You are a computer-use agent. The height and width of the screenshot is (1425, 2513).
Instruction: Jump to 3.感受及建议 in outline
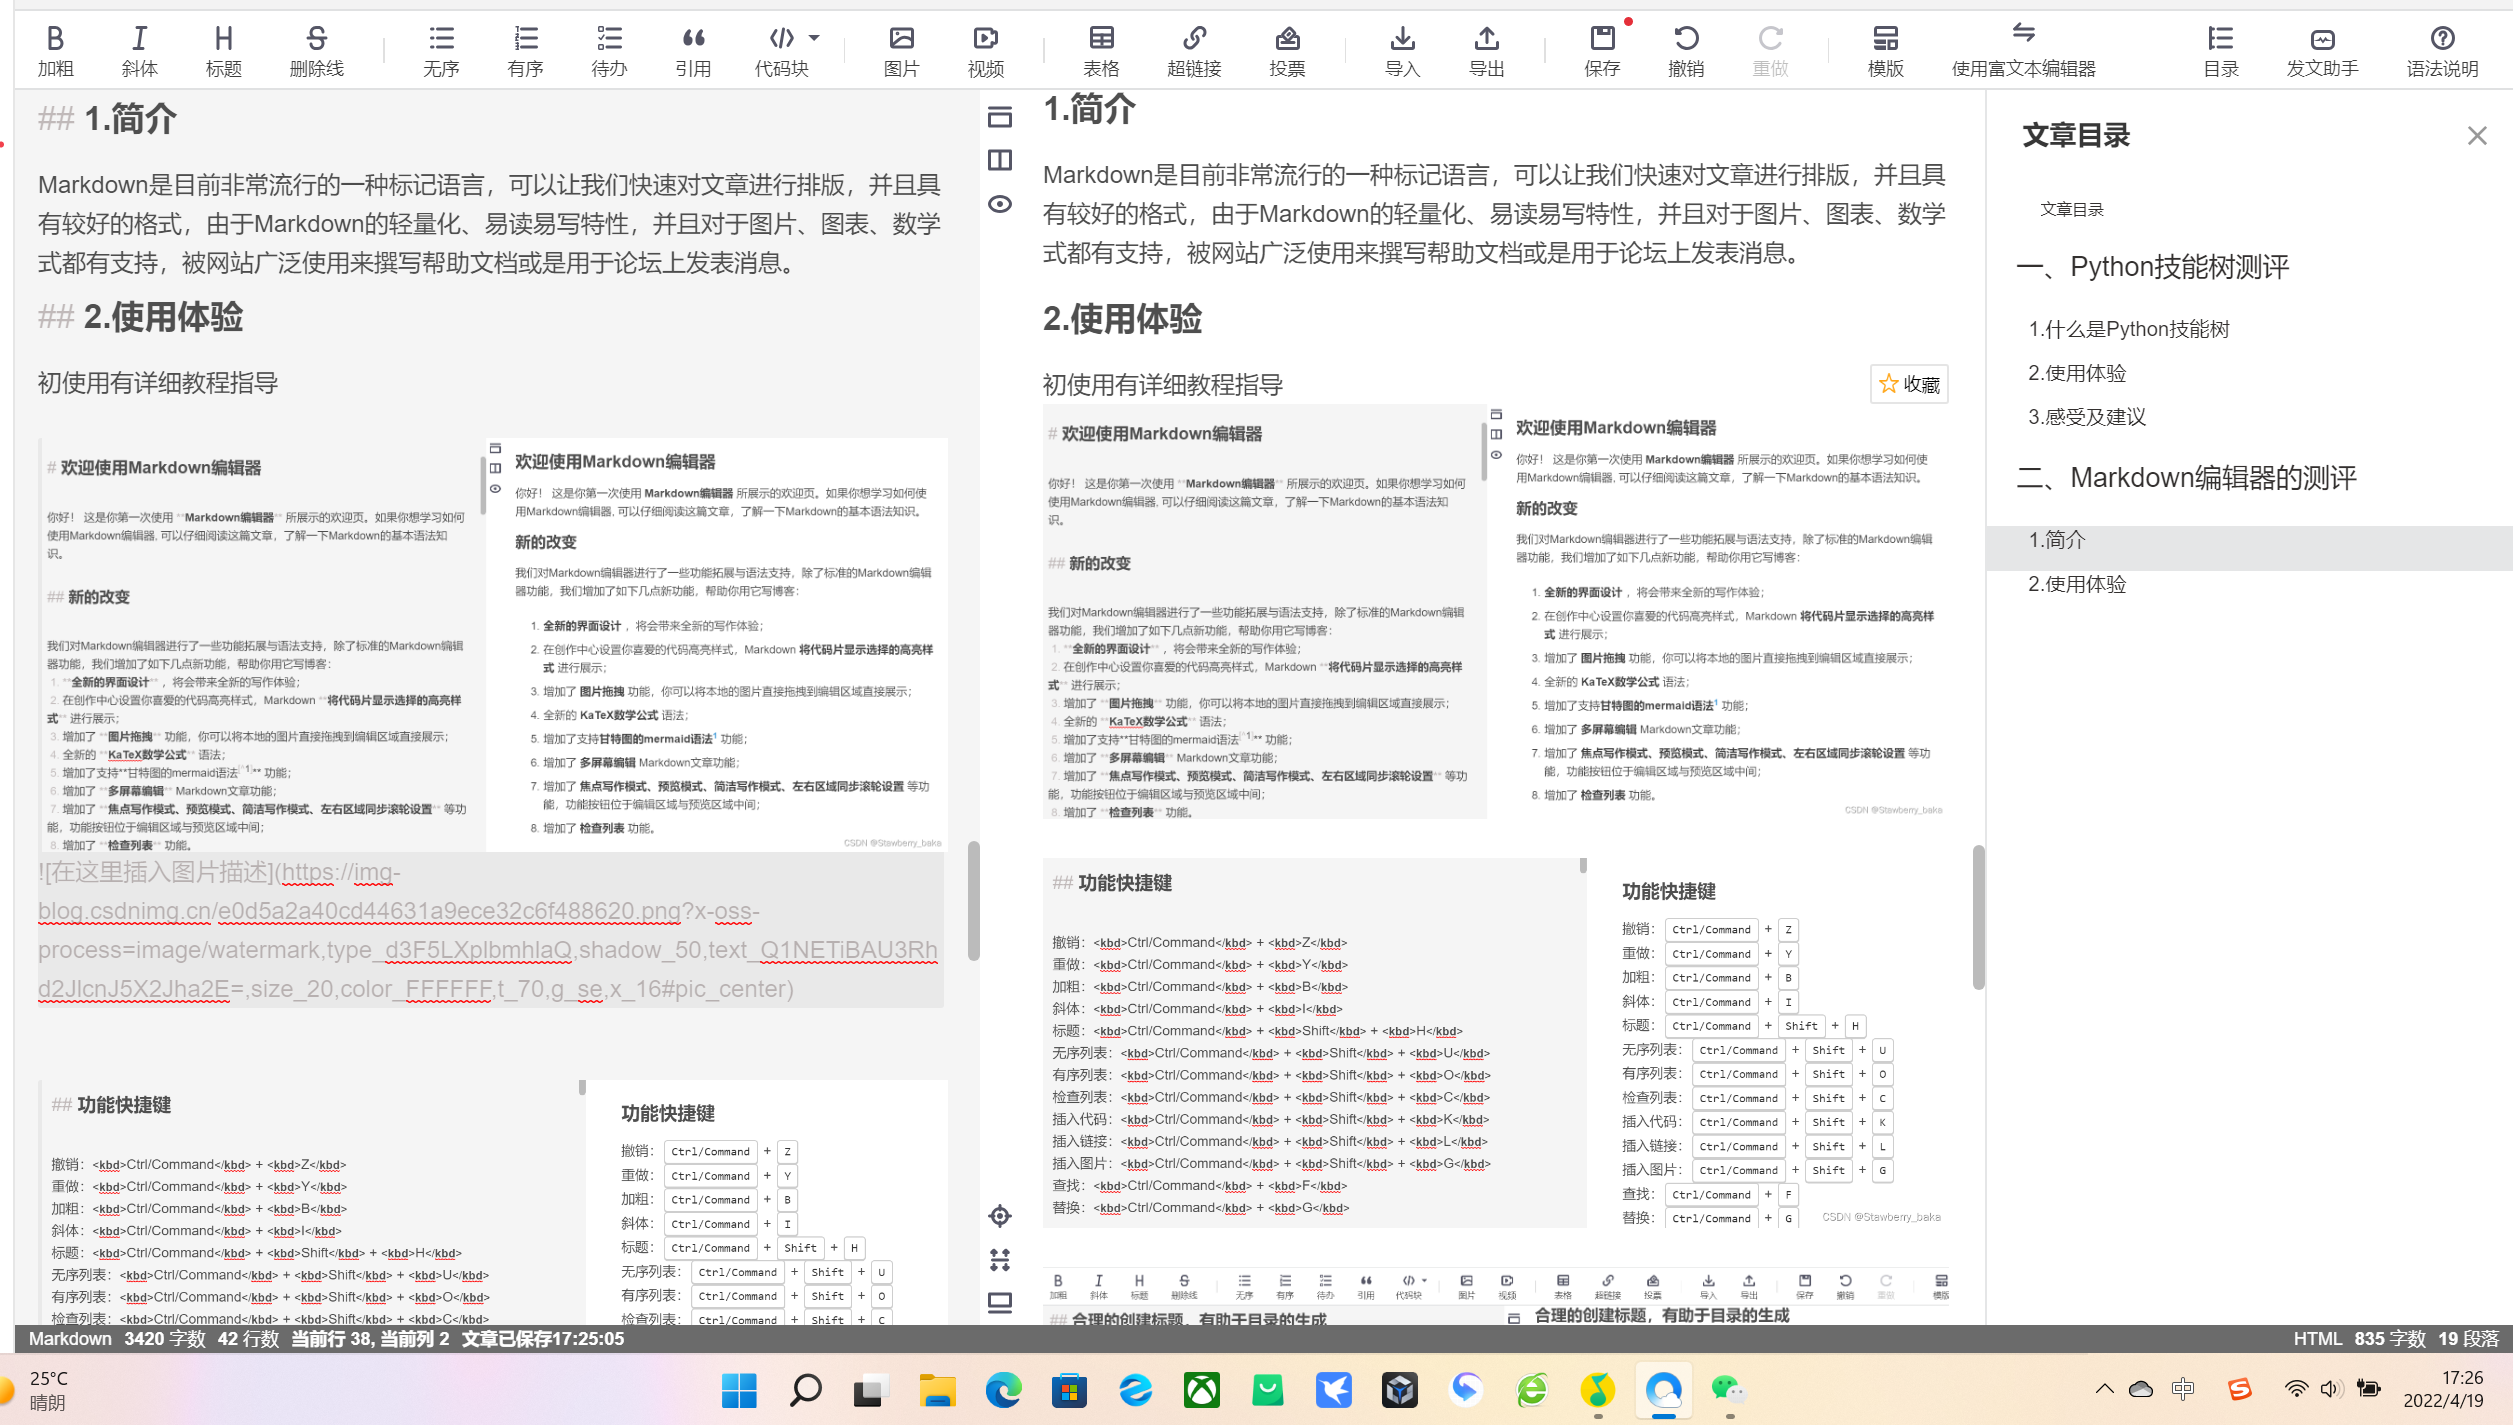click(x=2087, y=417)
